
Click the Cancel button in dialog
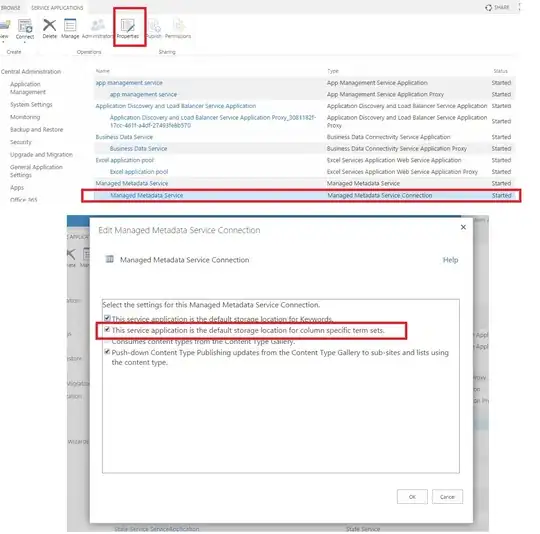coord(447,496)
